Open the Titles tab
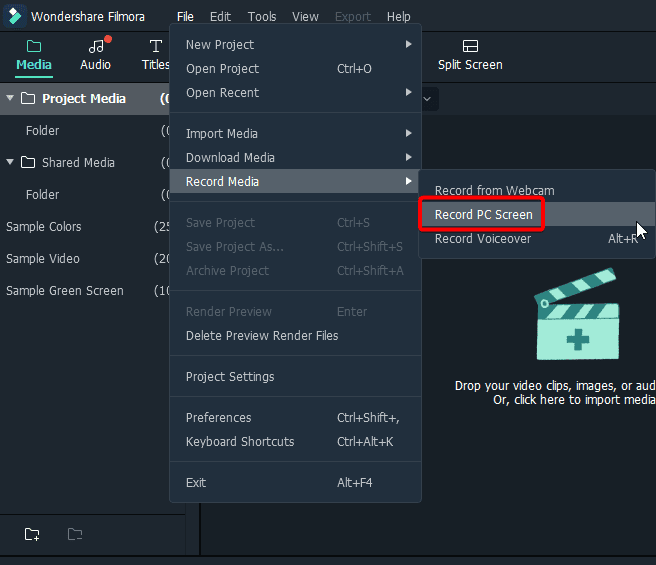Screen dimensions: 656x565 (156, 56)
